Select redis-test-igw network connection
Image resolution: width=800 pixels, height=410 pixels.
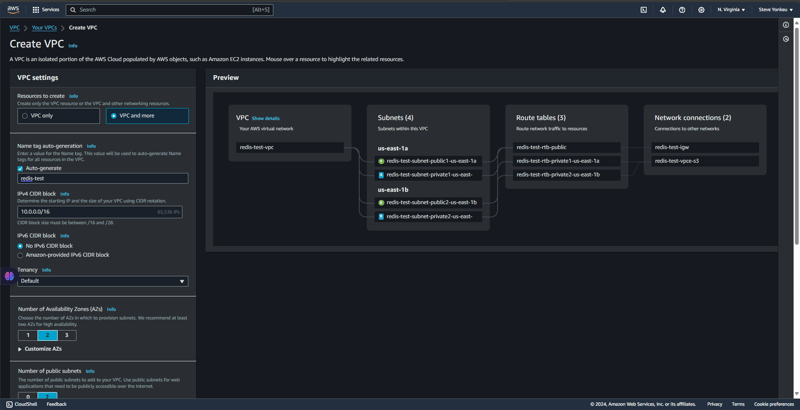[x=705, y=147]
